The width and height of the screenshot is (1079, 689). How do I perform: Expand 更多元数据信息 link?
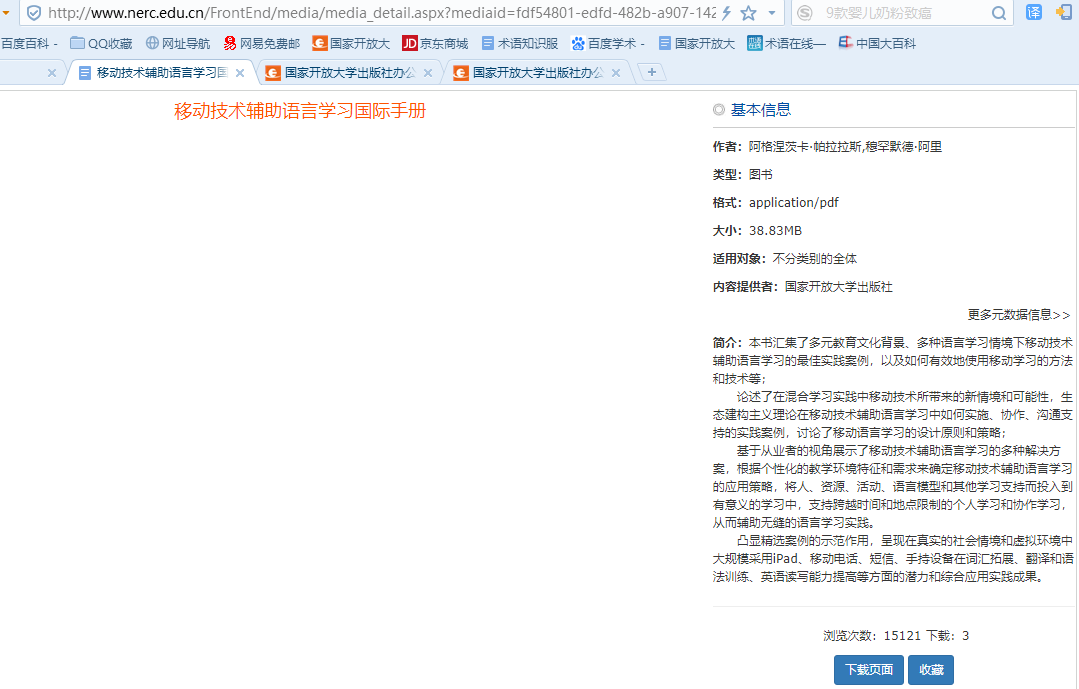(x=1018, y=315)
